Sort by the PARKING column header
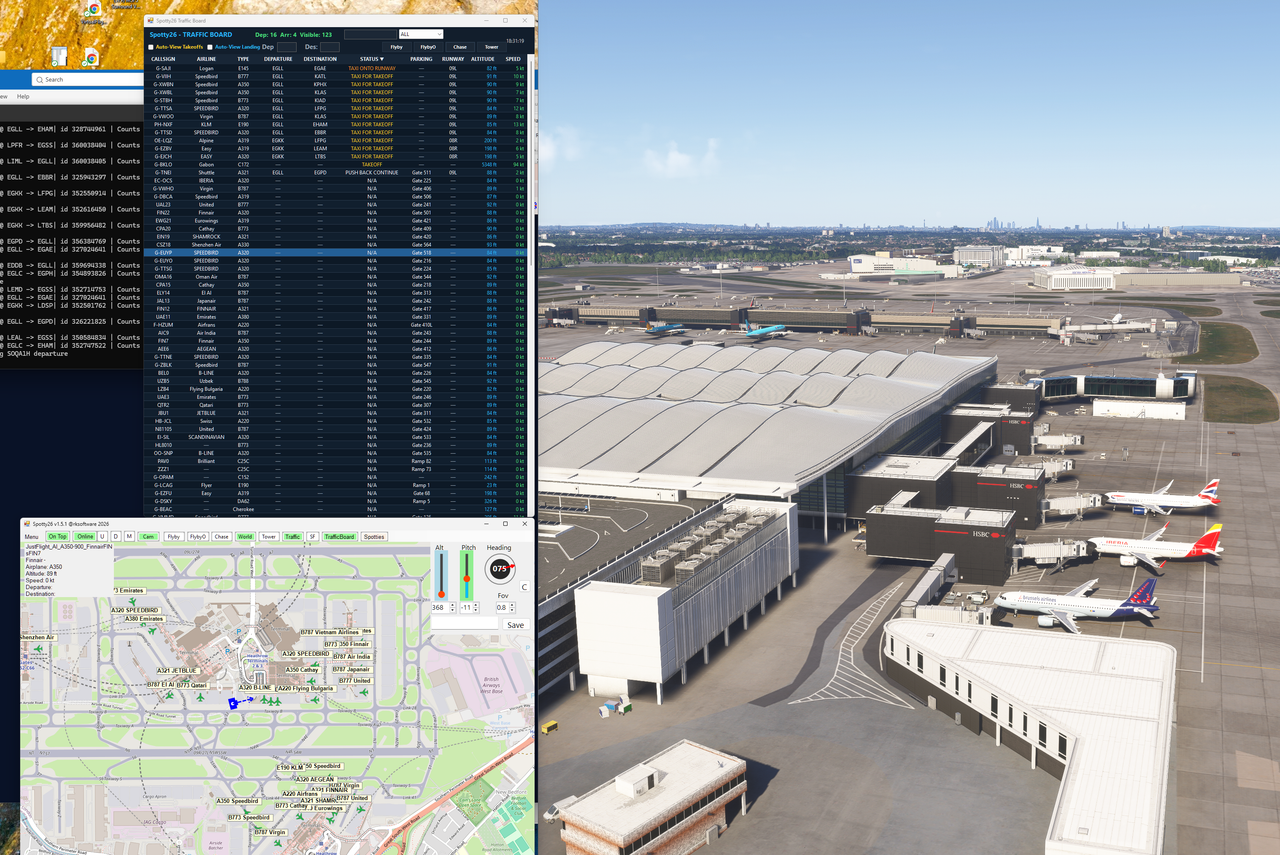 pos(422,59)
